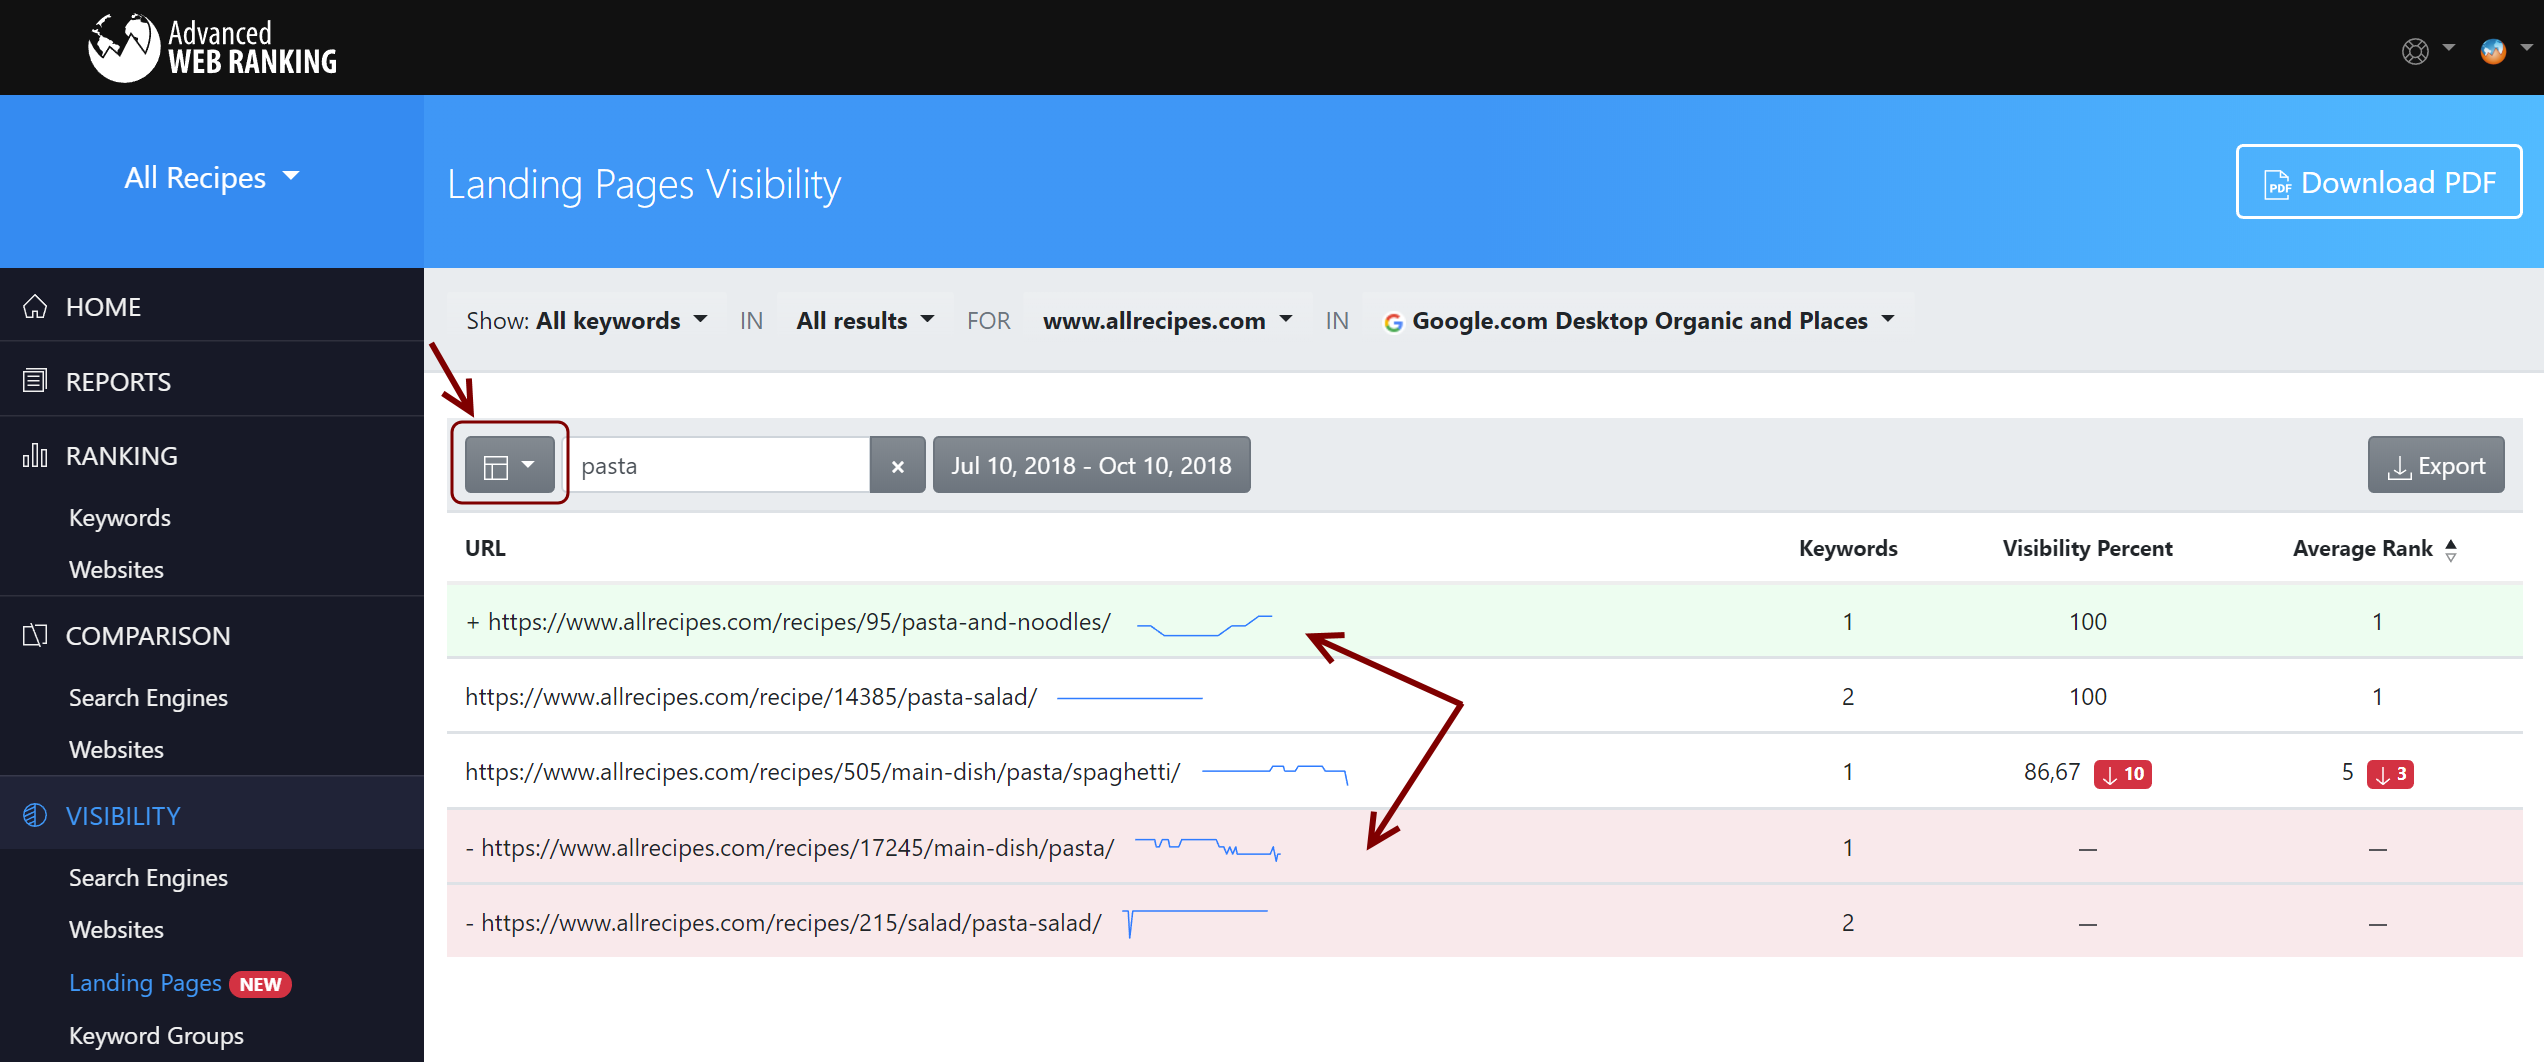
Task: Download the report as PDF
Action: (2379, 182)
